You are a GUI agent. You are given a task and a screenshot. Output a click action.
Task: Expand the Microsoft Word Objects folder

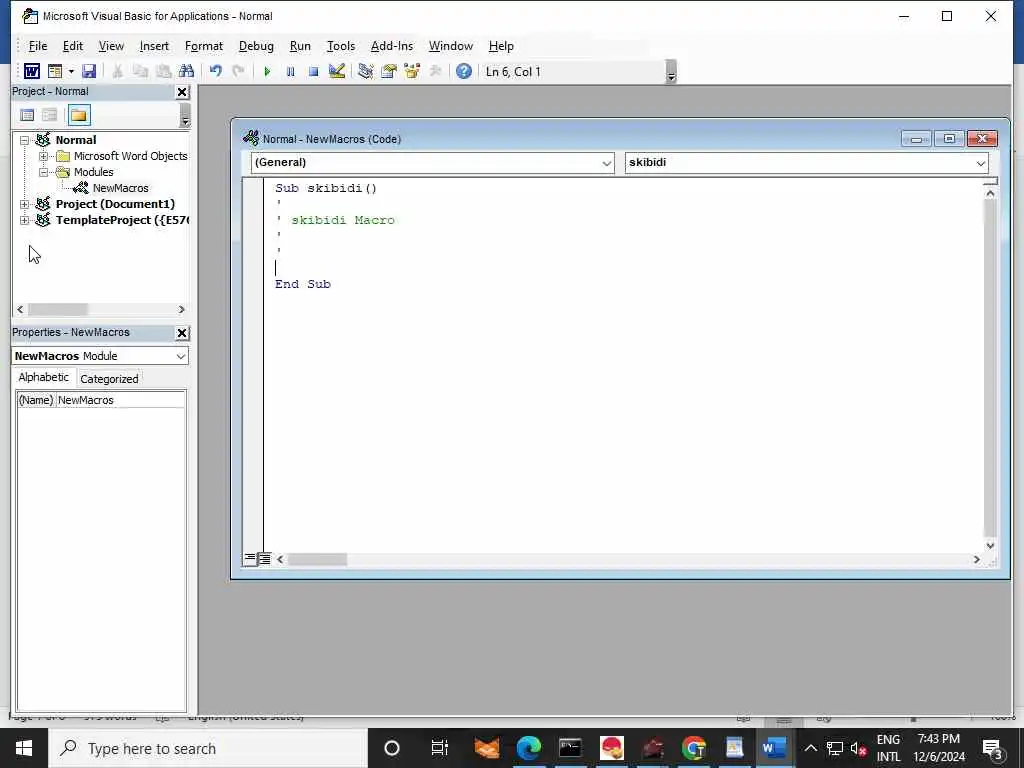pyautogui.click(x=43, y=156)
